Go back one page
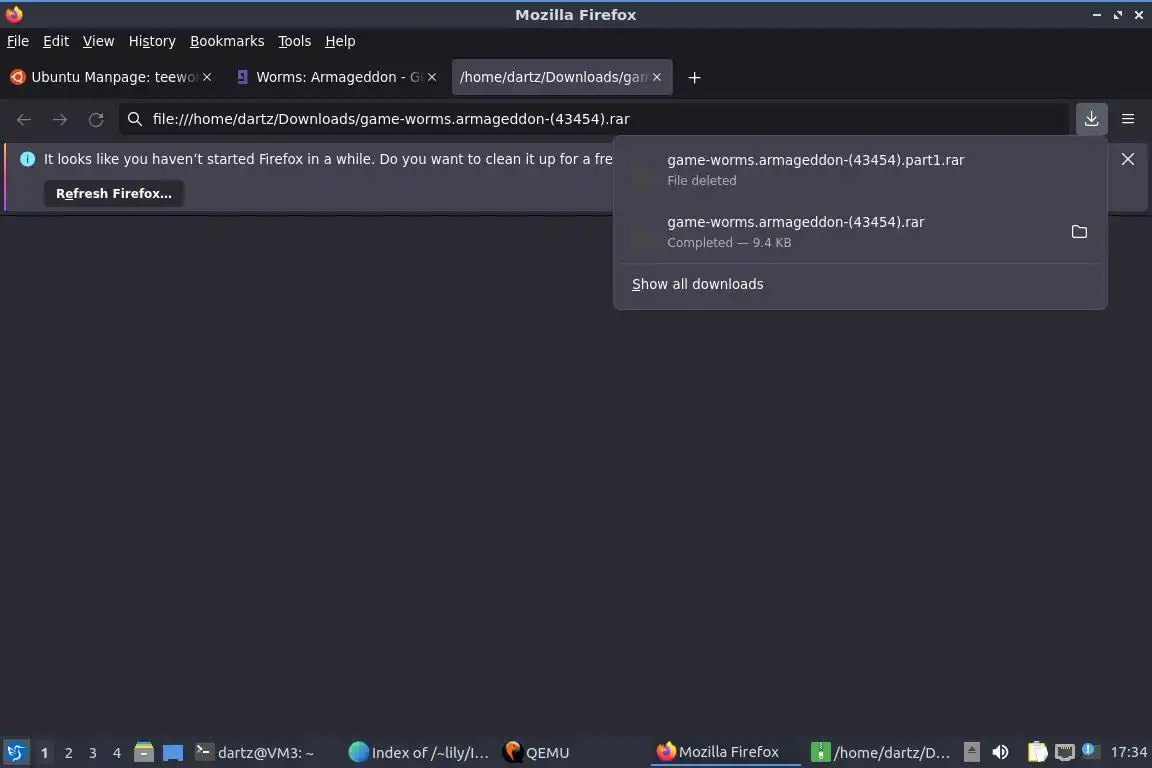Screen dimensions: 1152x768 pyautogui.click(x=24, y=119)
